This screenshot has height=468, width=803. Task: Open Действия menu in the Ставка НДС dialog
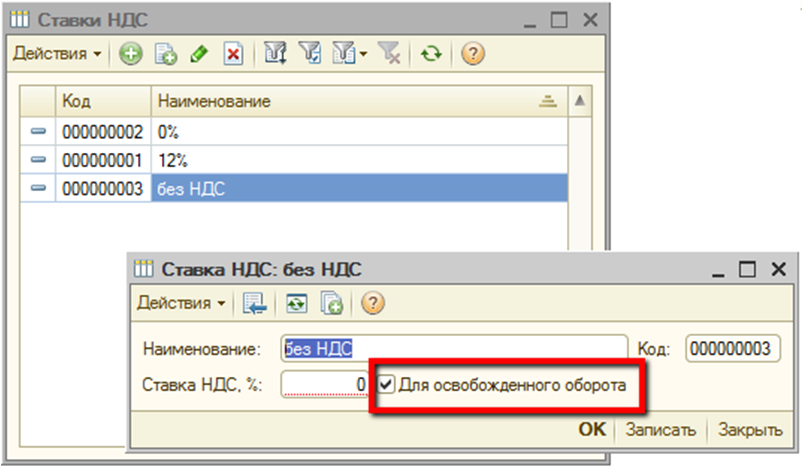(x=181, y=303)
